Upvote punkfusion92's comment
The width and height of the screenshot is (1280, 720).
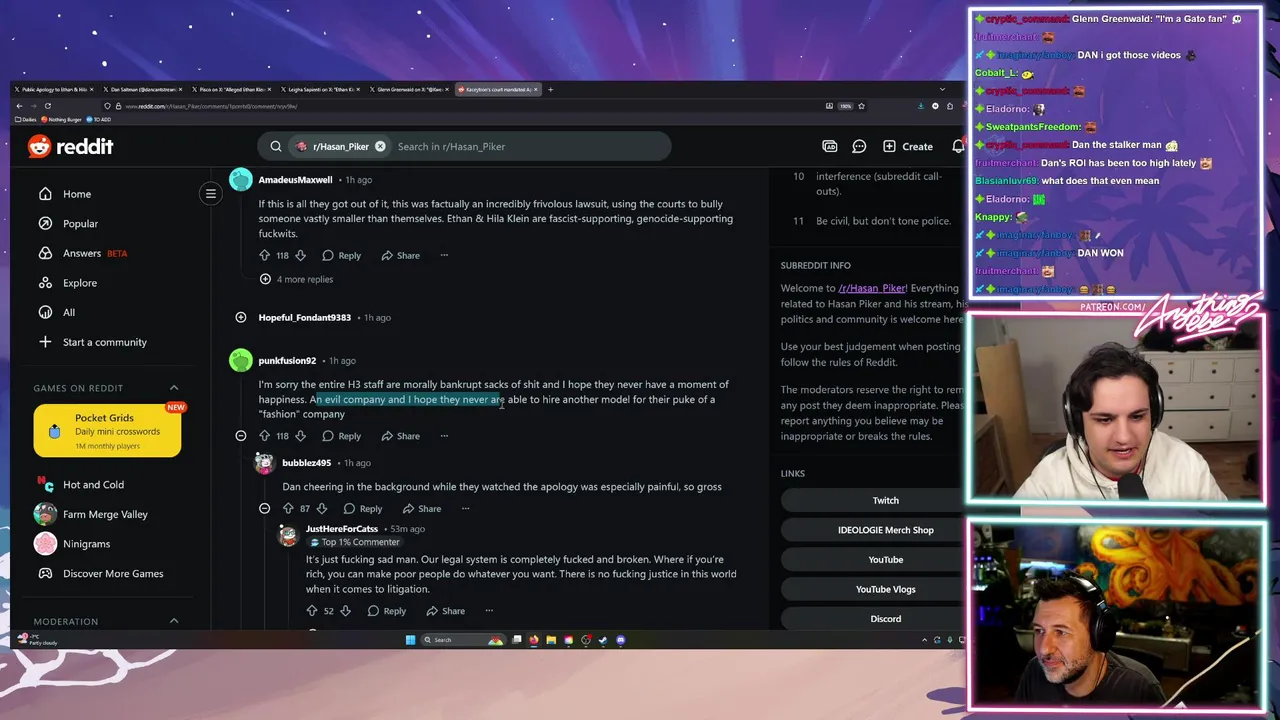pos(264,436)
